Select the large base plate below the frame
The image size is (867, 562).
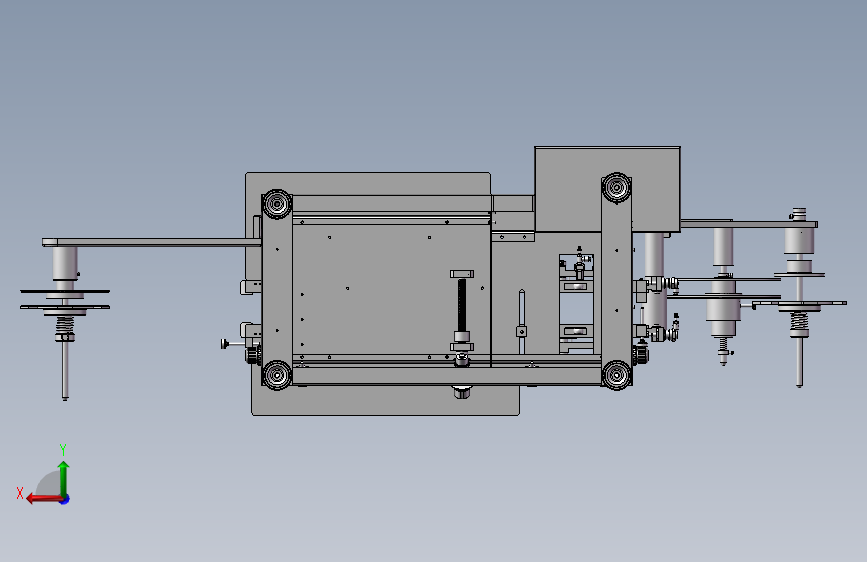(x=385, y=400)
